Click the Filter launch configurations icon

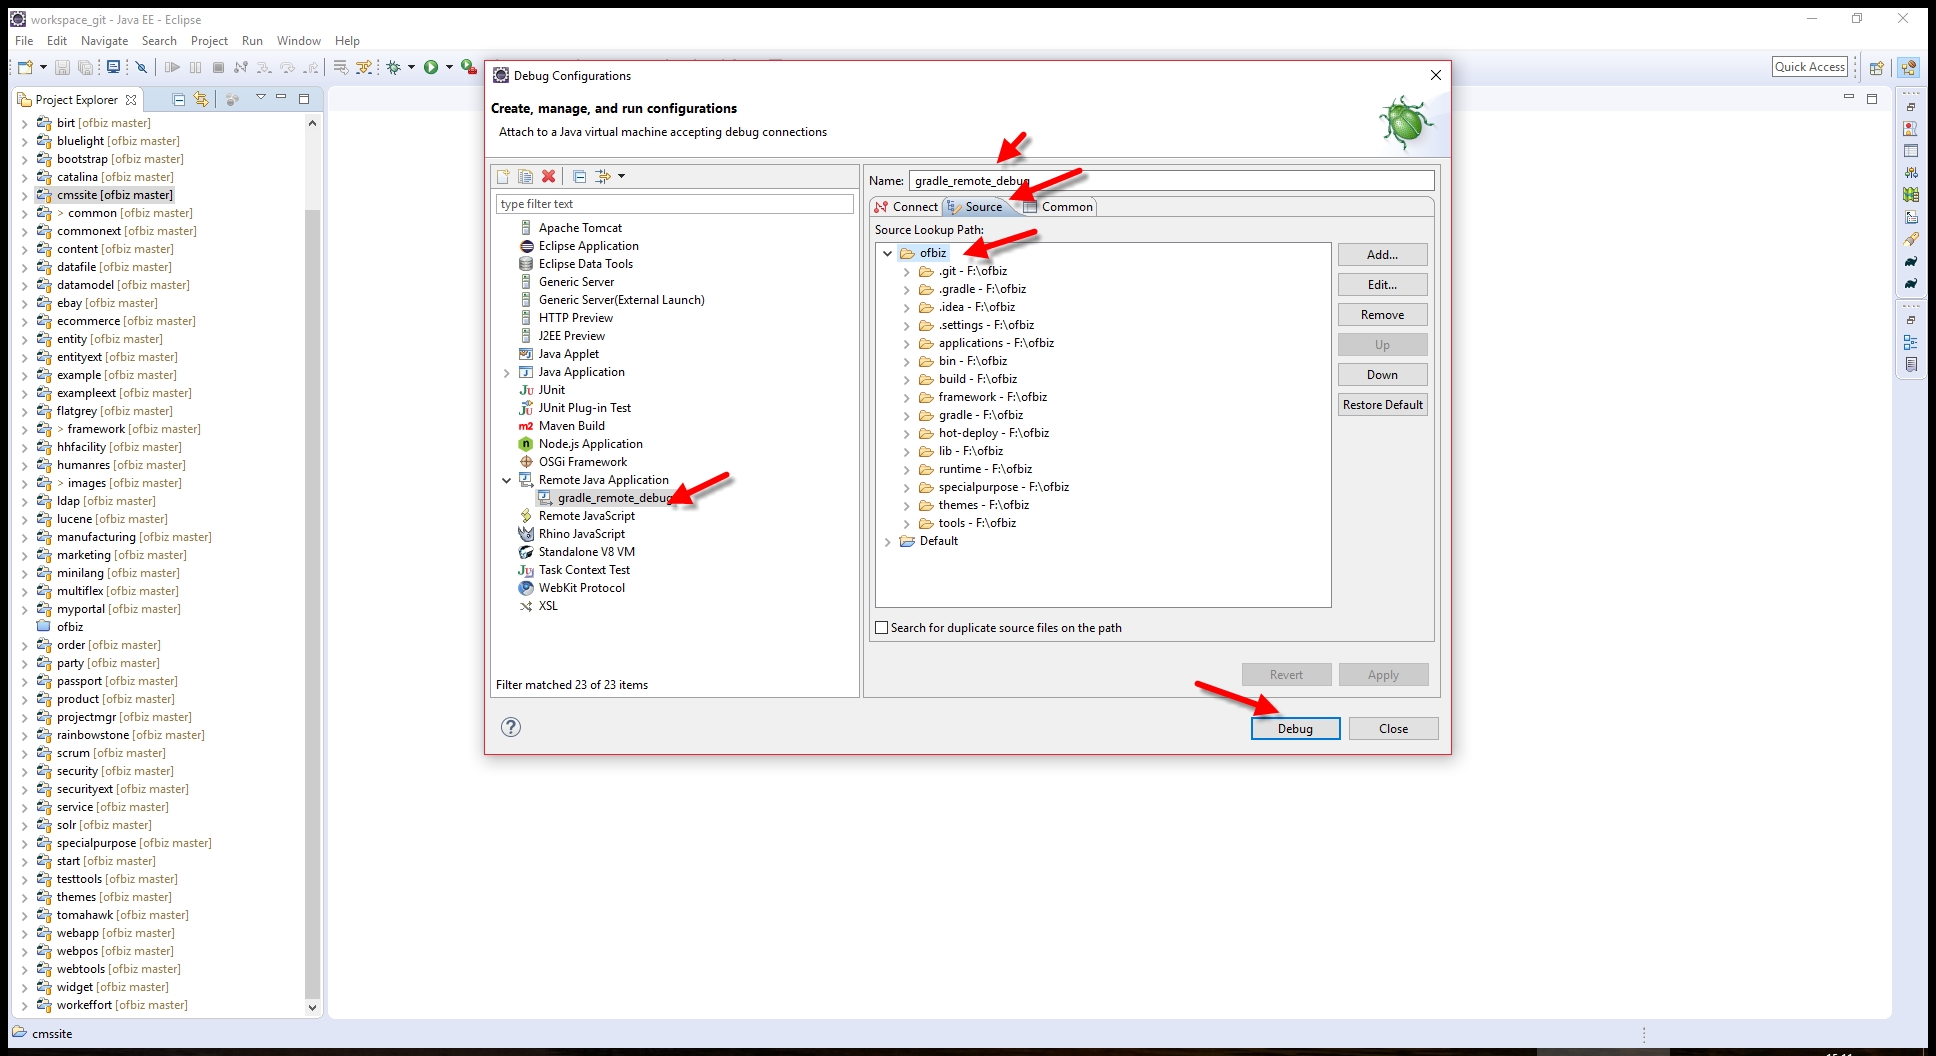(603, 176)
